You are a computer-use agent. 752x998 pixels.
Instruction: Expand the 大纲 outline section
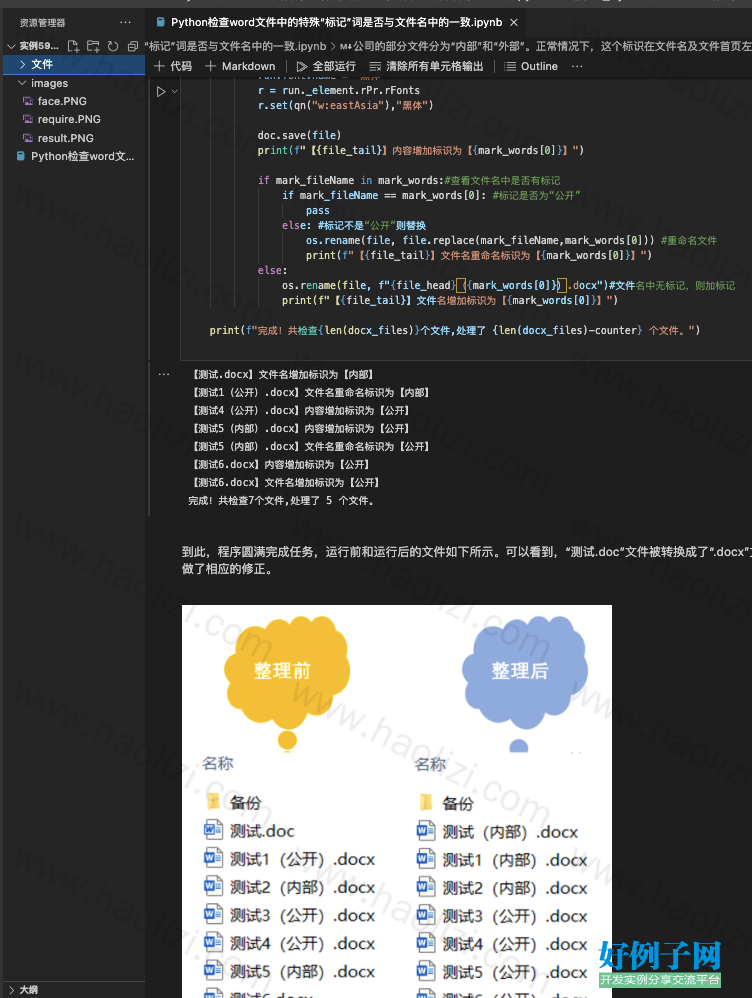pyautogui.click(x=74, y=990)
